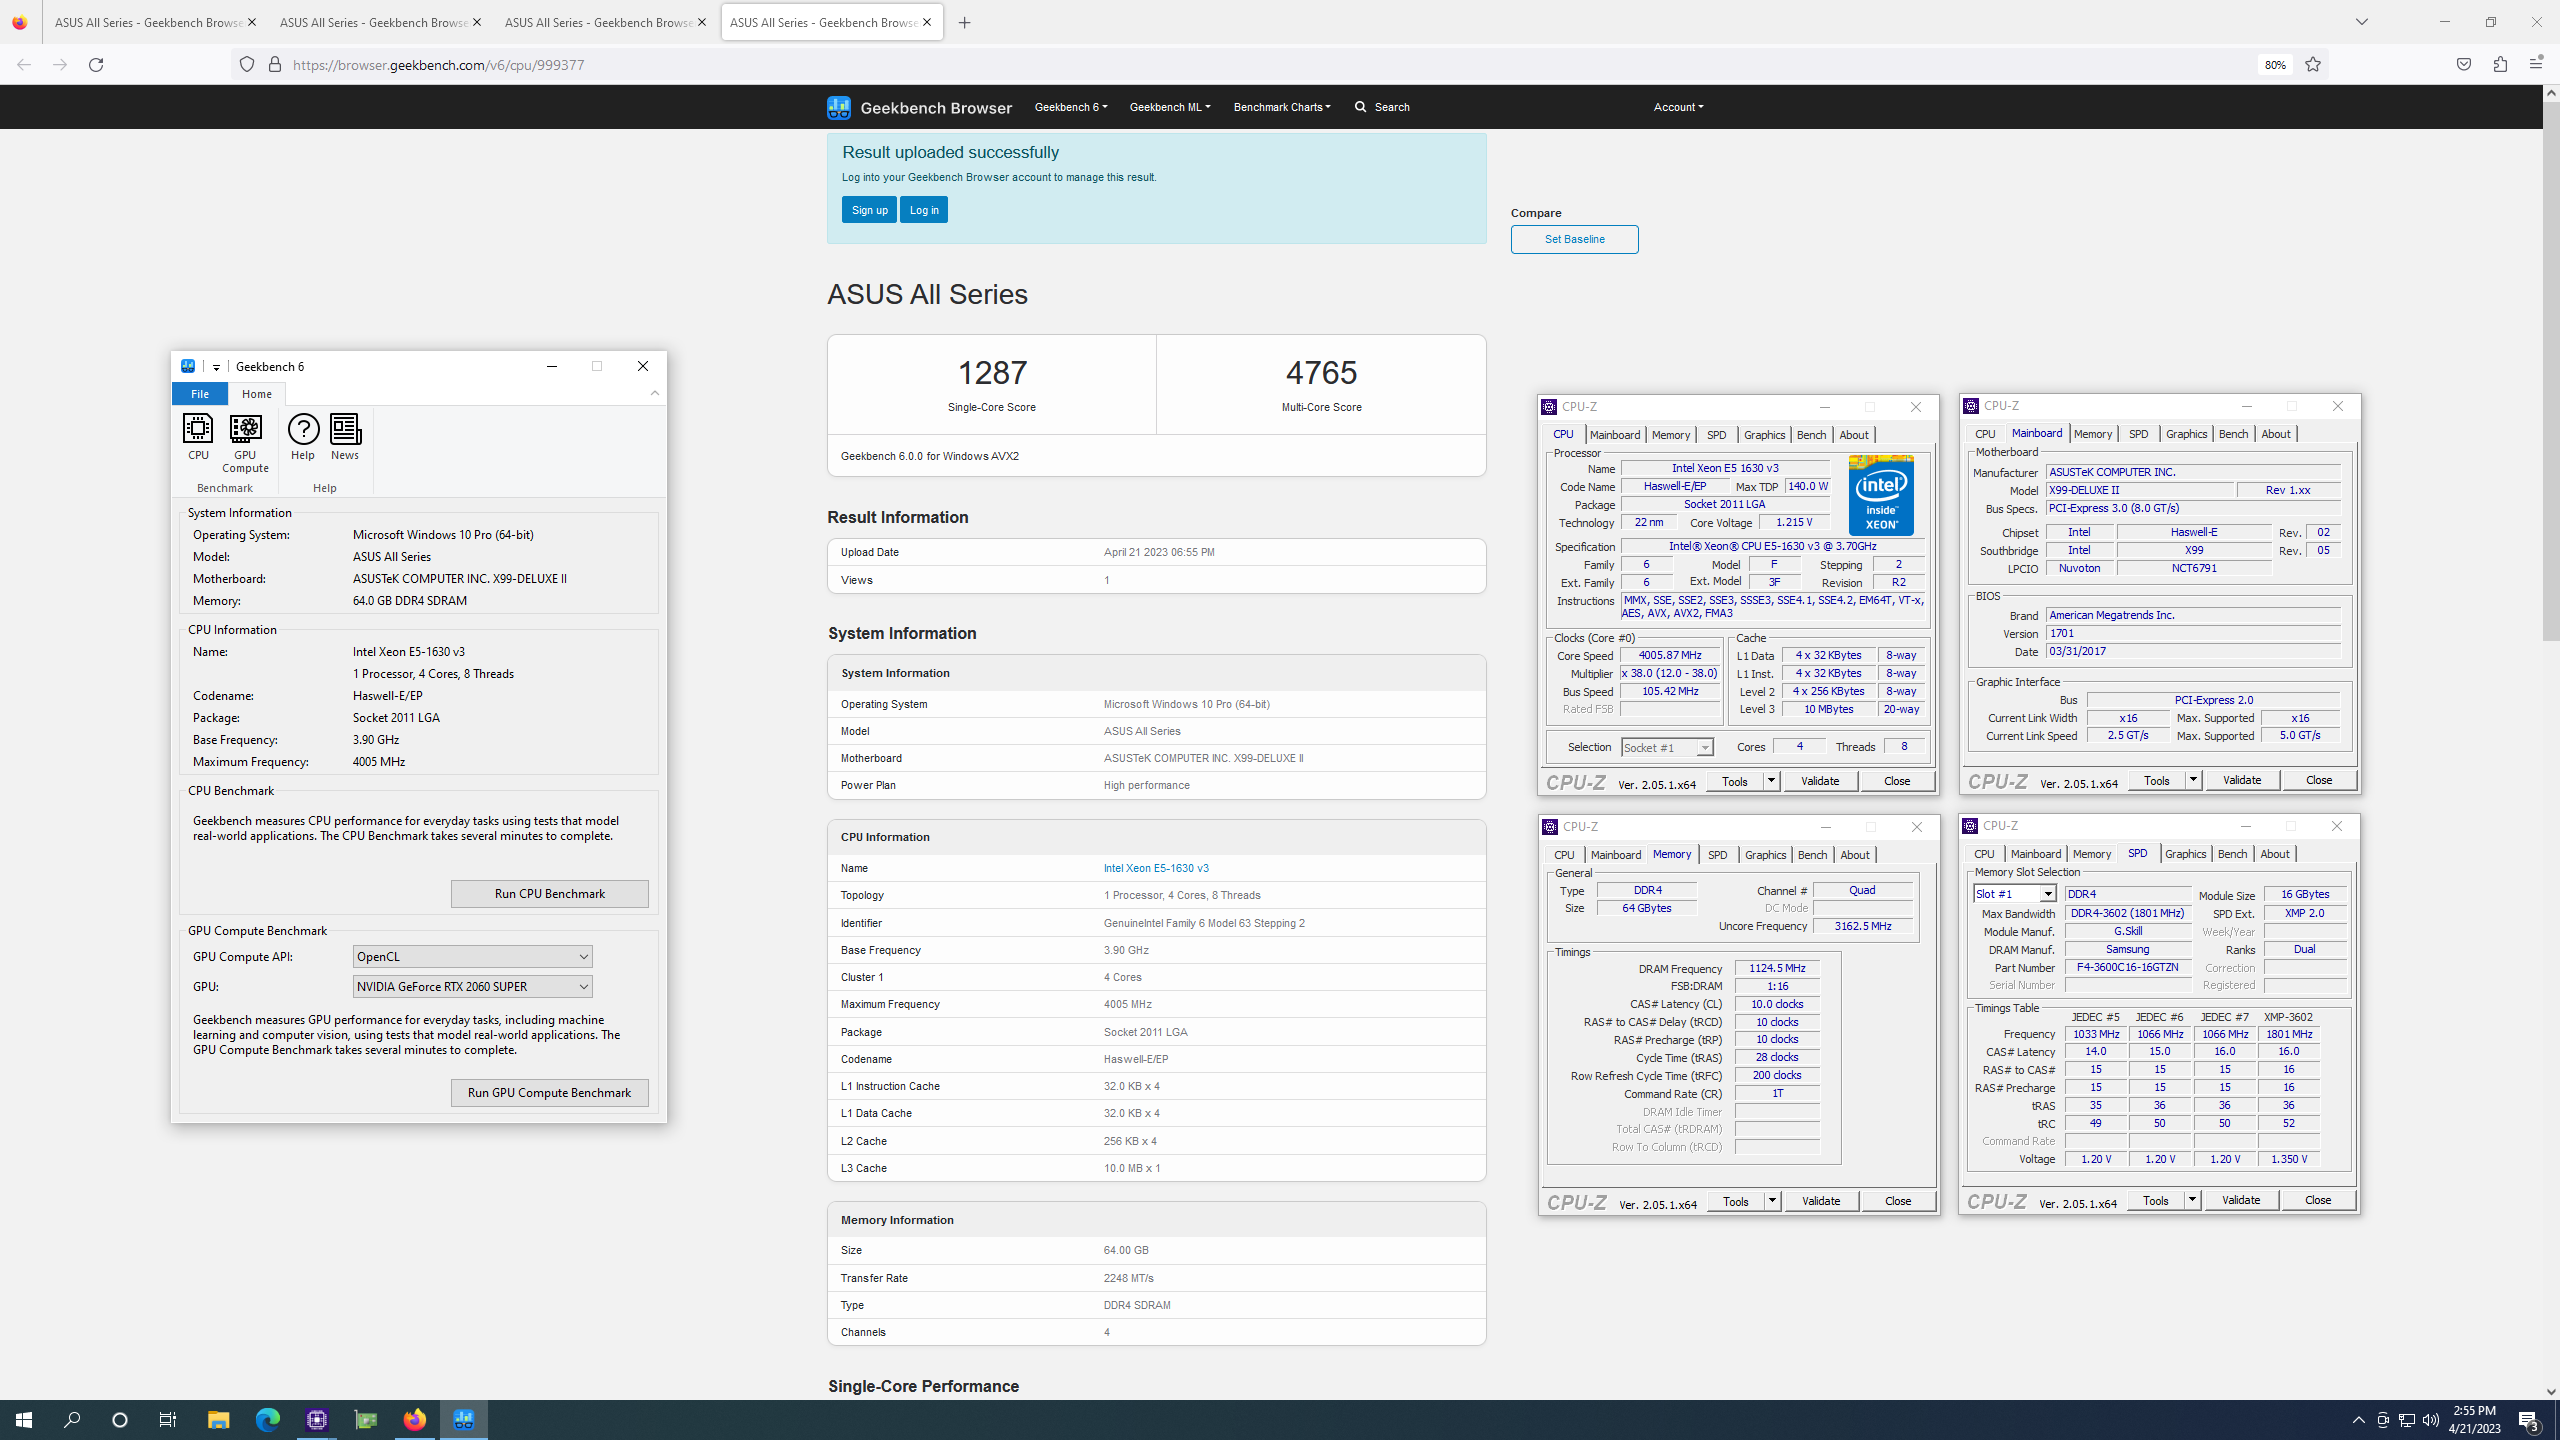Screen dimensions: 2560x1440
Task: Click the tracking protection shield icon
Action: pyautogui.click(x=247, y=65)
